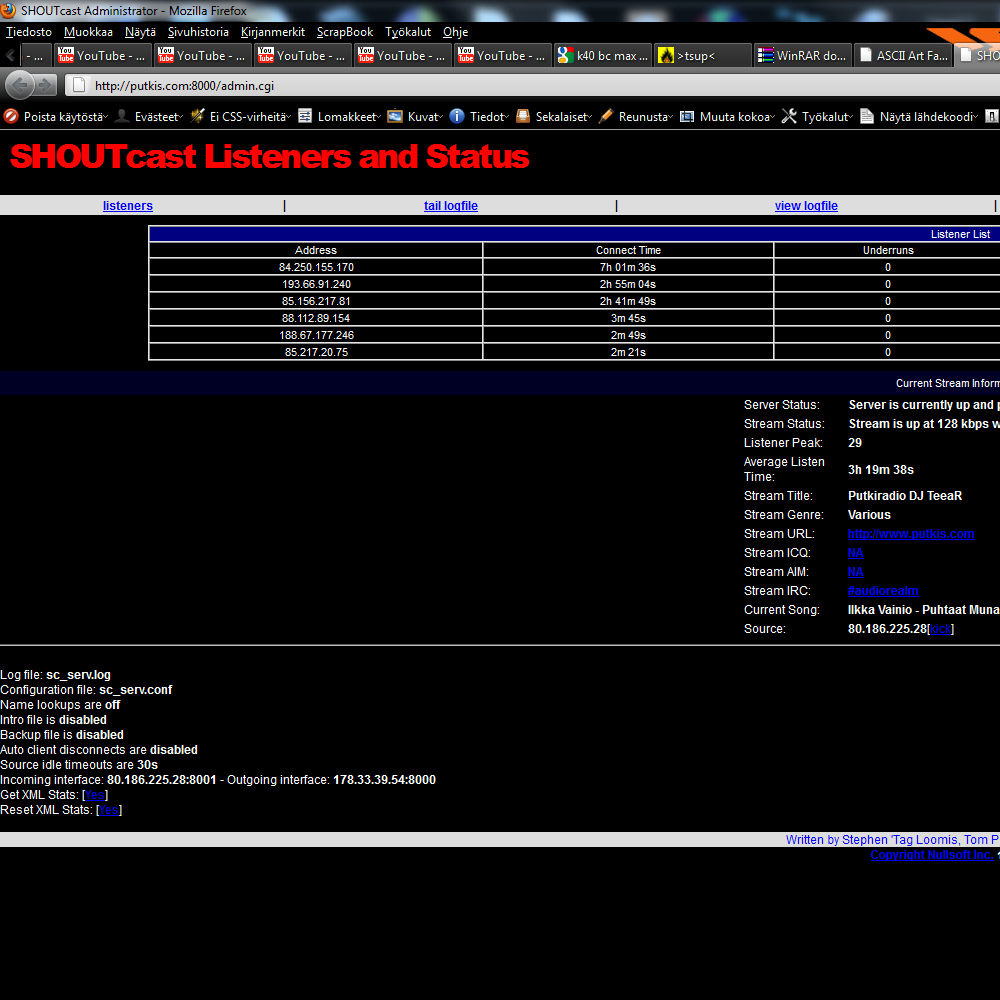Switch to the >tsup< tab
Screen dimensions: 1000x1000
pos(703,55)
